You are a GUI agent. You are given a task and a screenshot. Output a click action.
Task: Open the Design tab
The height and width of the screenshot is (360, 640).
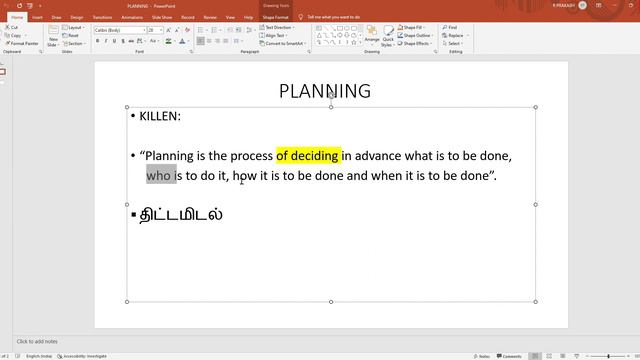tap(76, 18)
